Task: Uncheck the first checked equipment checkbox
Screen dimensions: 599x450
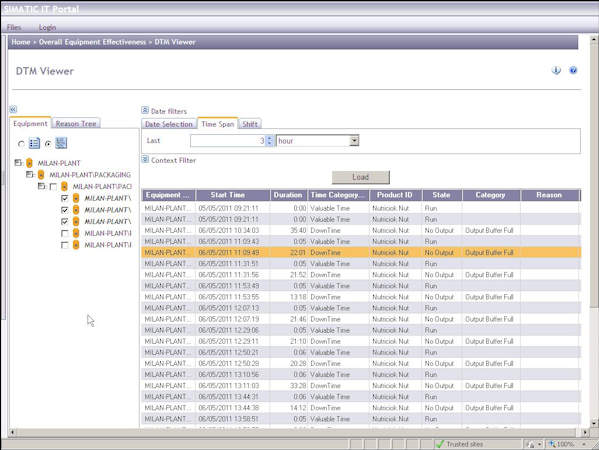Action: coord(65,198)
